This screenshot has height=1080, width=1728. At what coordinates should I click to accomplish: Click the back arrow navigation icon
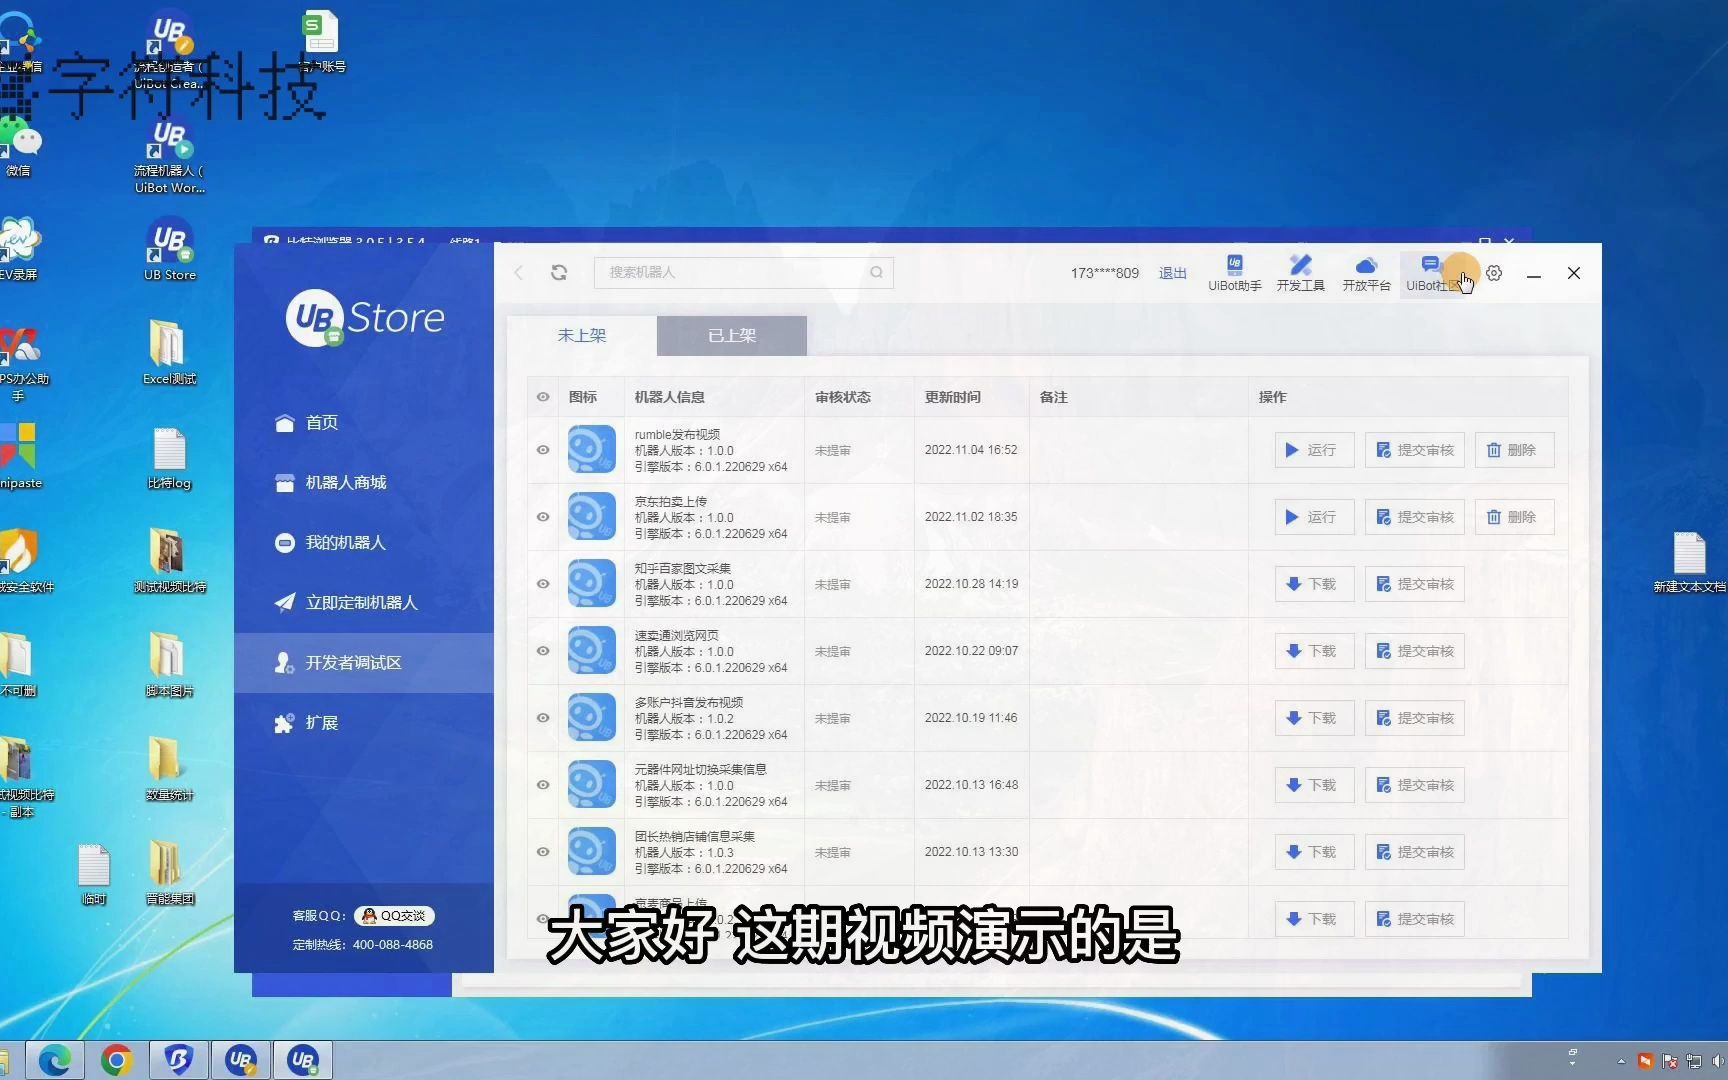(x=518, y=272)
